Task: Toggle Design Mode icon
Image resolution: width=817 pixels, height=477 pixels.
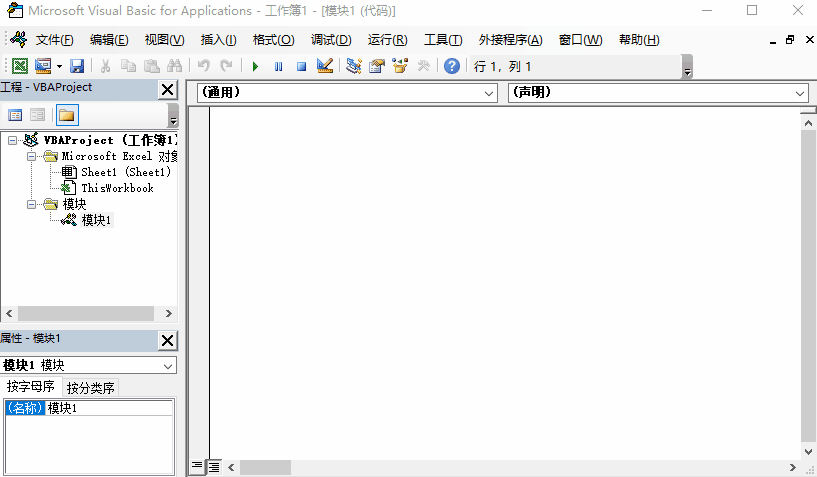Action: pos(325,66)
